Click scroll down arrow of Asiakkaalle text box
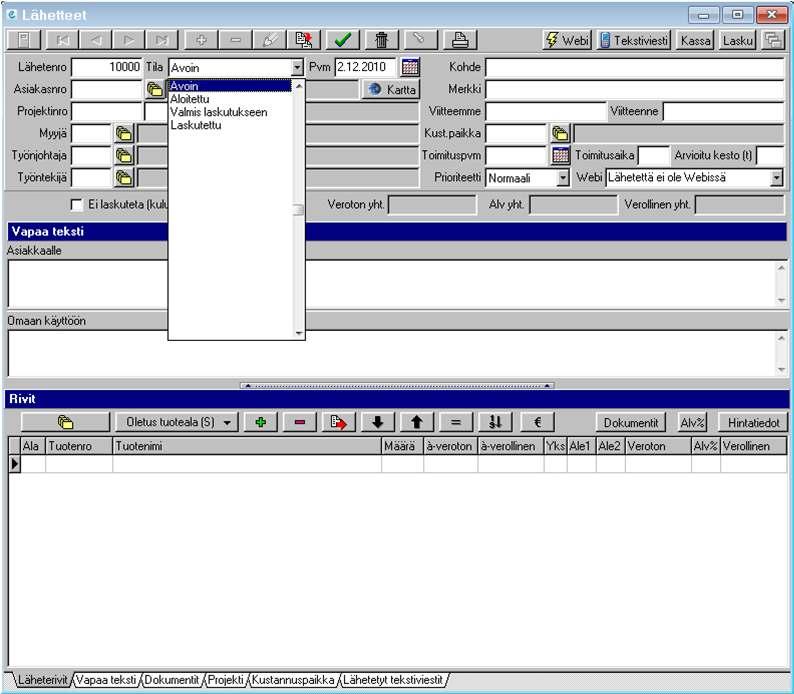794x694 pixels. [x=781, y=301]
